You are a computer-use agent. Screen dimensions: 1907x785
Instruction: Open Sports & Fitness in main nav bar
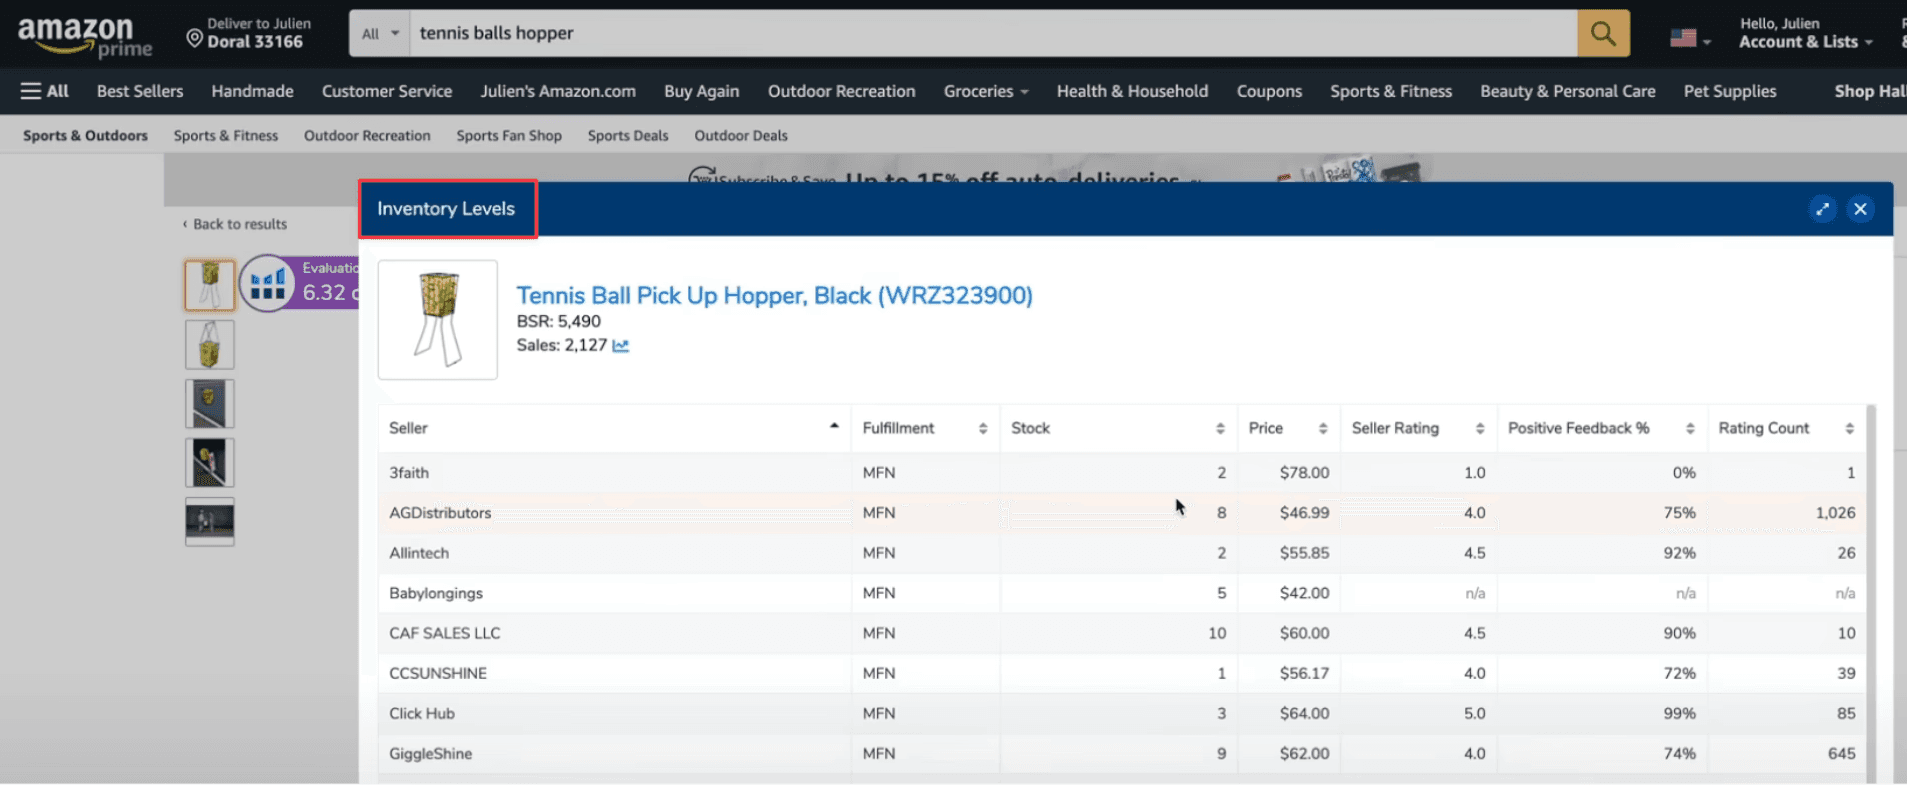click(x=1391, y=91)
